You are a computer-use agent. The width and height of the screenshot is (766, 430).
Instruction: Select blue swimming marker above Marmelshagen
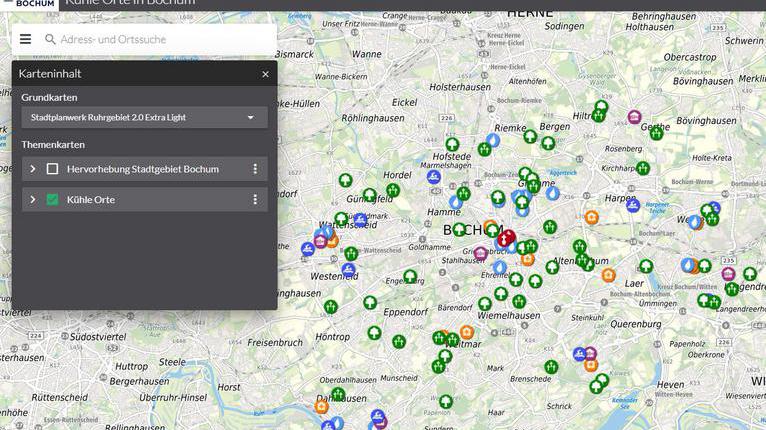[x=433, y=177]
